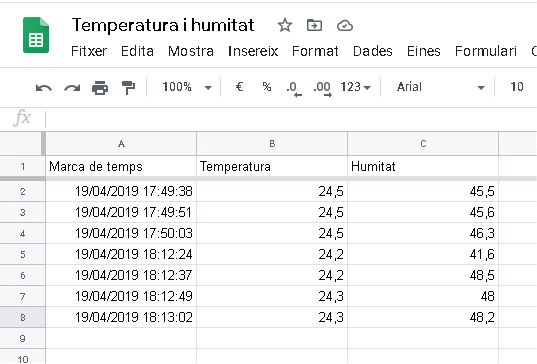
Task: Increase decimal places button
Action: coord(323,88)
